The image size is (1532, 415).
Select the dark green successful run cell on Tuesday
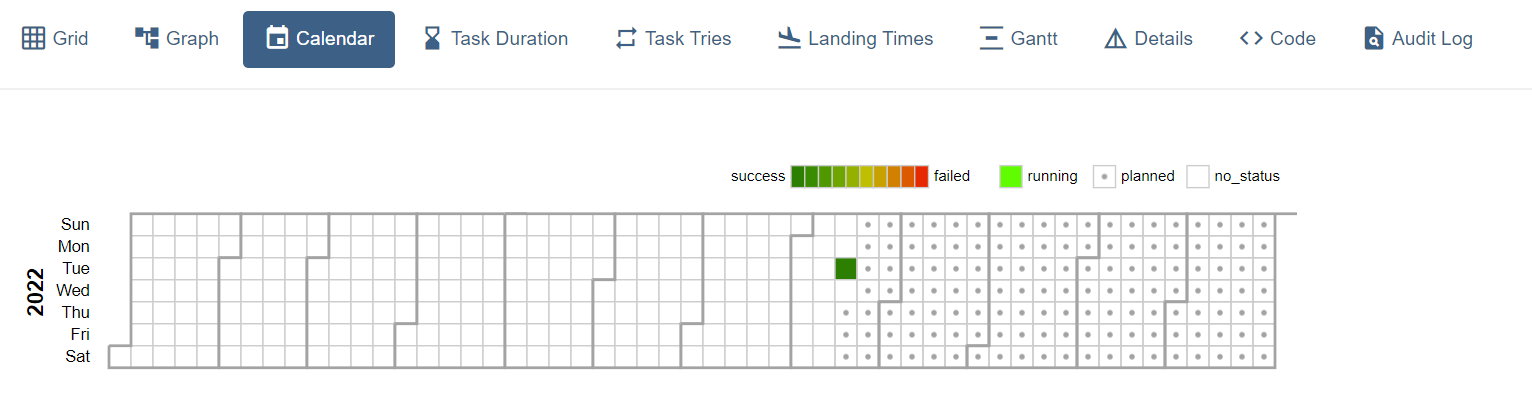(846, 268)
